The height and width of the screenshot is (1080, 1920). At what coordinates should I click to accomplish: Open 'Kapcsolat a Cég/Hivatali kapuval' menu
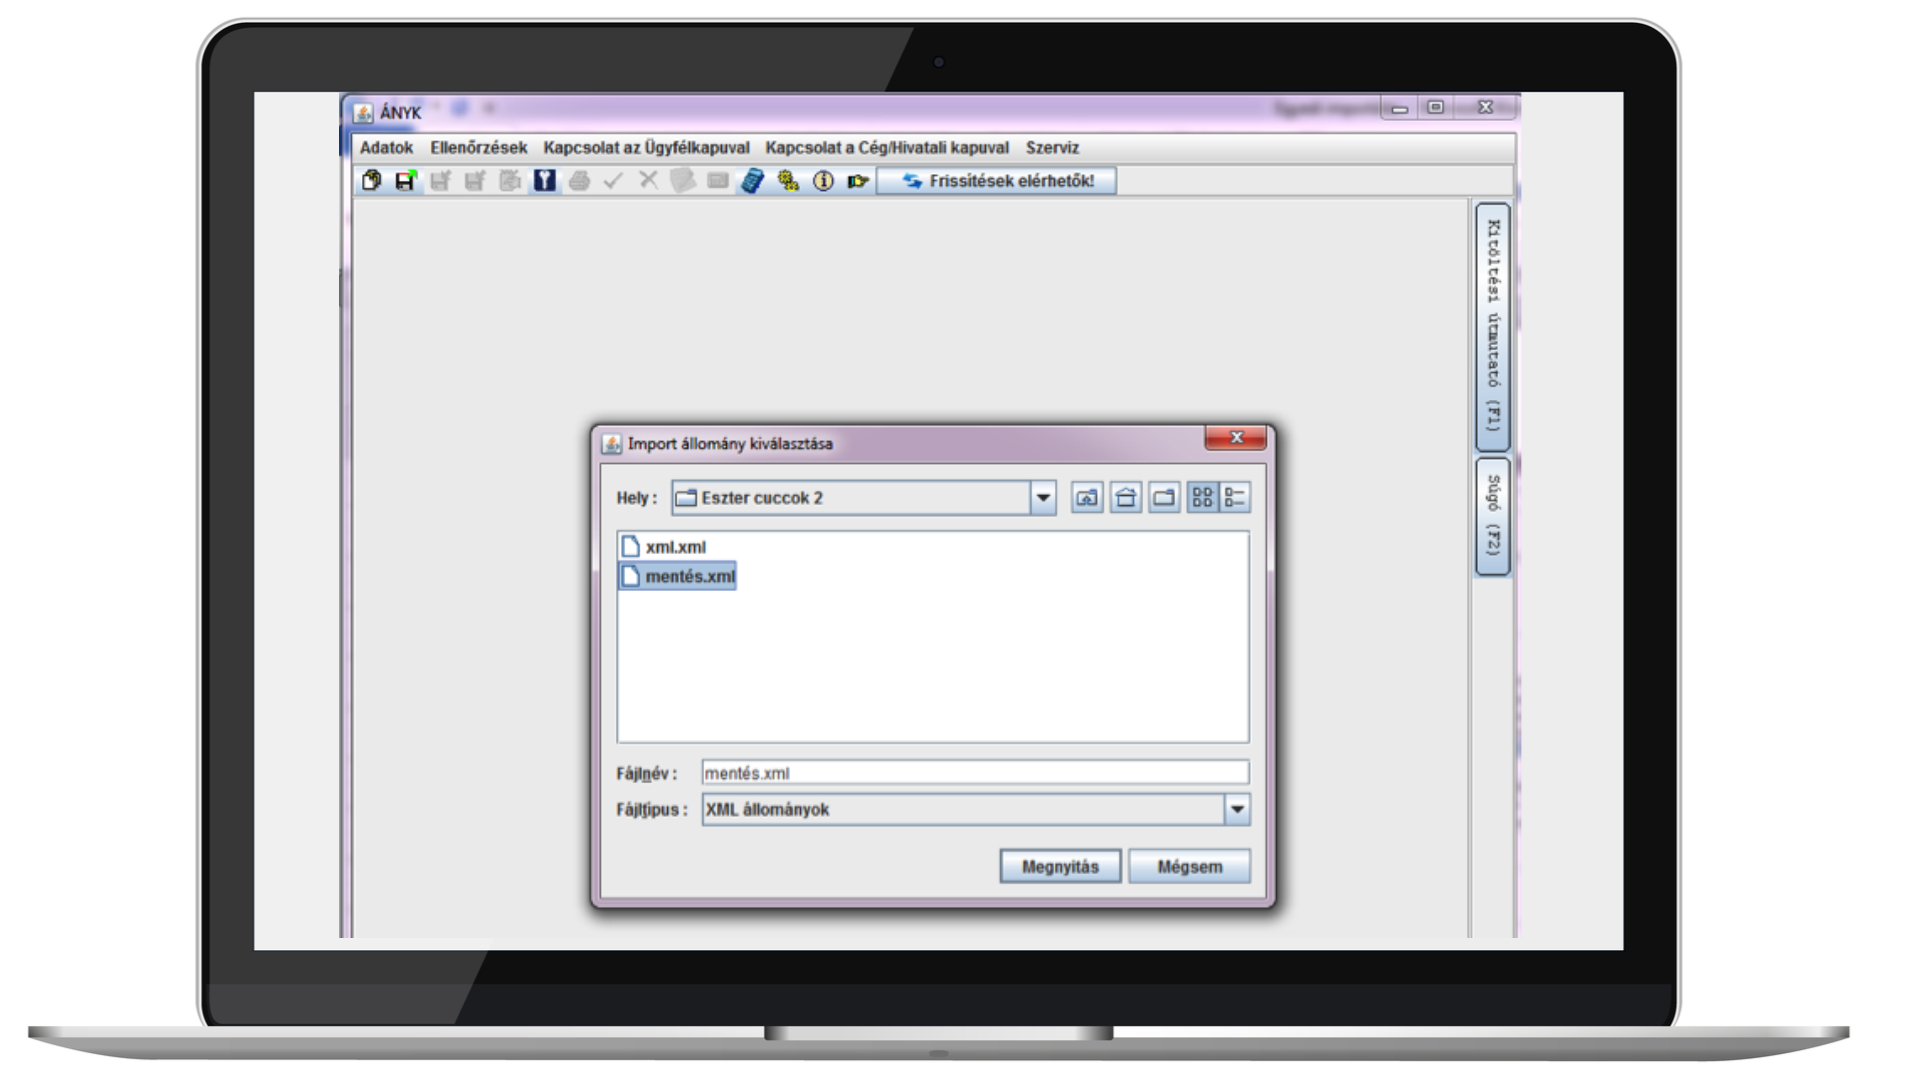[887, 147]
